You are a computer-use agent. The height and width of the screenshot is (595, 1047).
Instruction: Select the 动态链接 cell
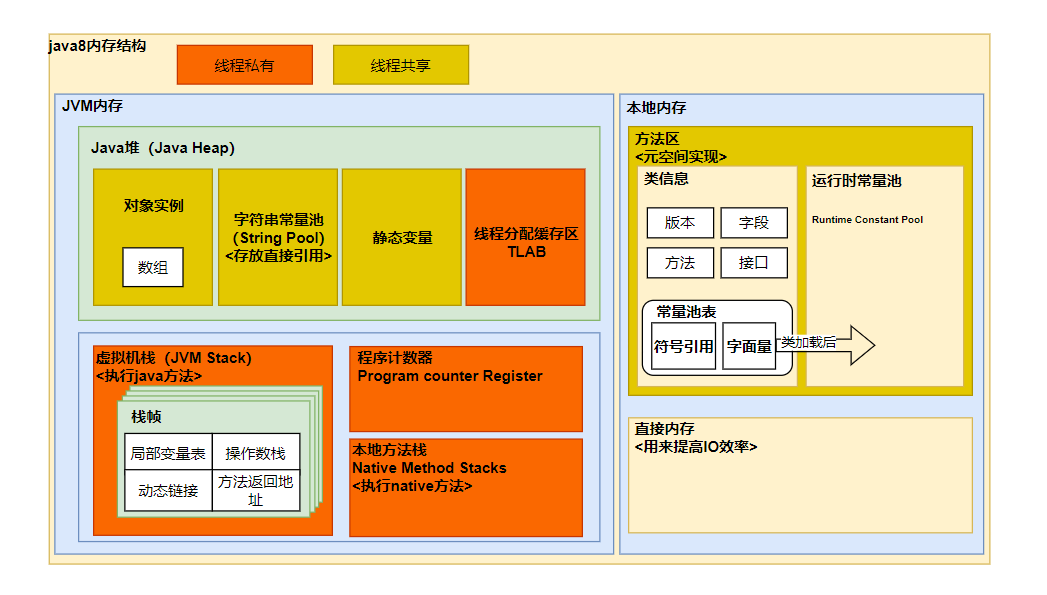[x=168, y=491]
